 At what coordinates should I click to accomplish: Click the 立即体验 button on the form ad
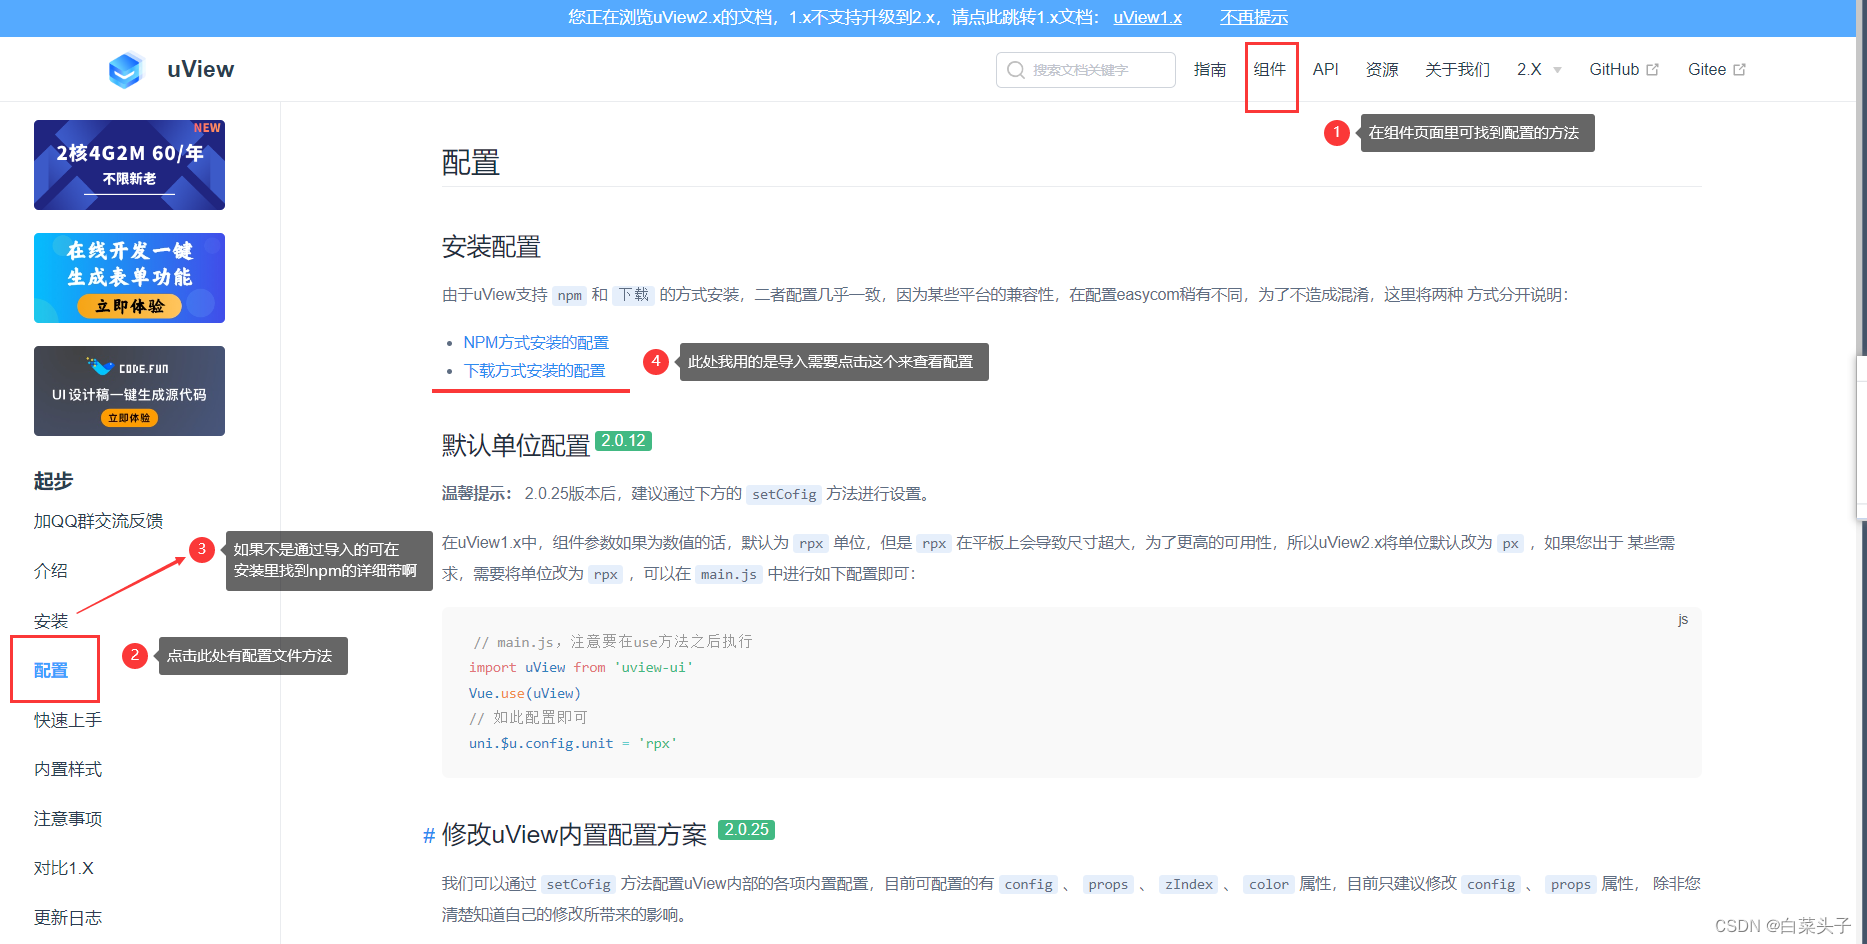tap(129, 306)
